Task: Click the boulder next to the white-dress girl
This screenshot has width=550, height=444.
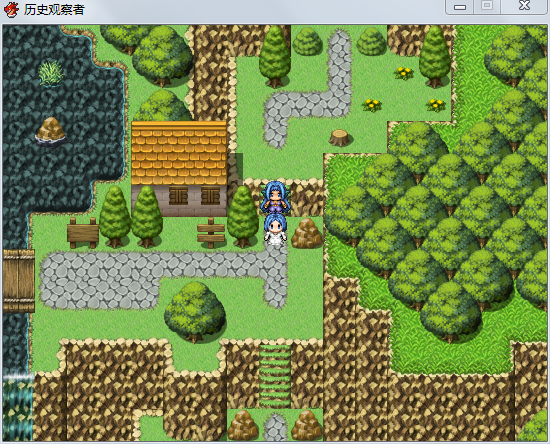Action: (x=307, y=233)
